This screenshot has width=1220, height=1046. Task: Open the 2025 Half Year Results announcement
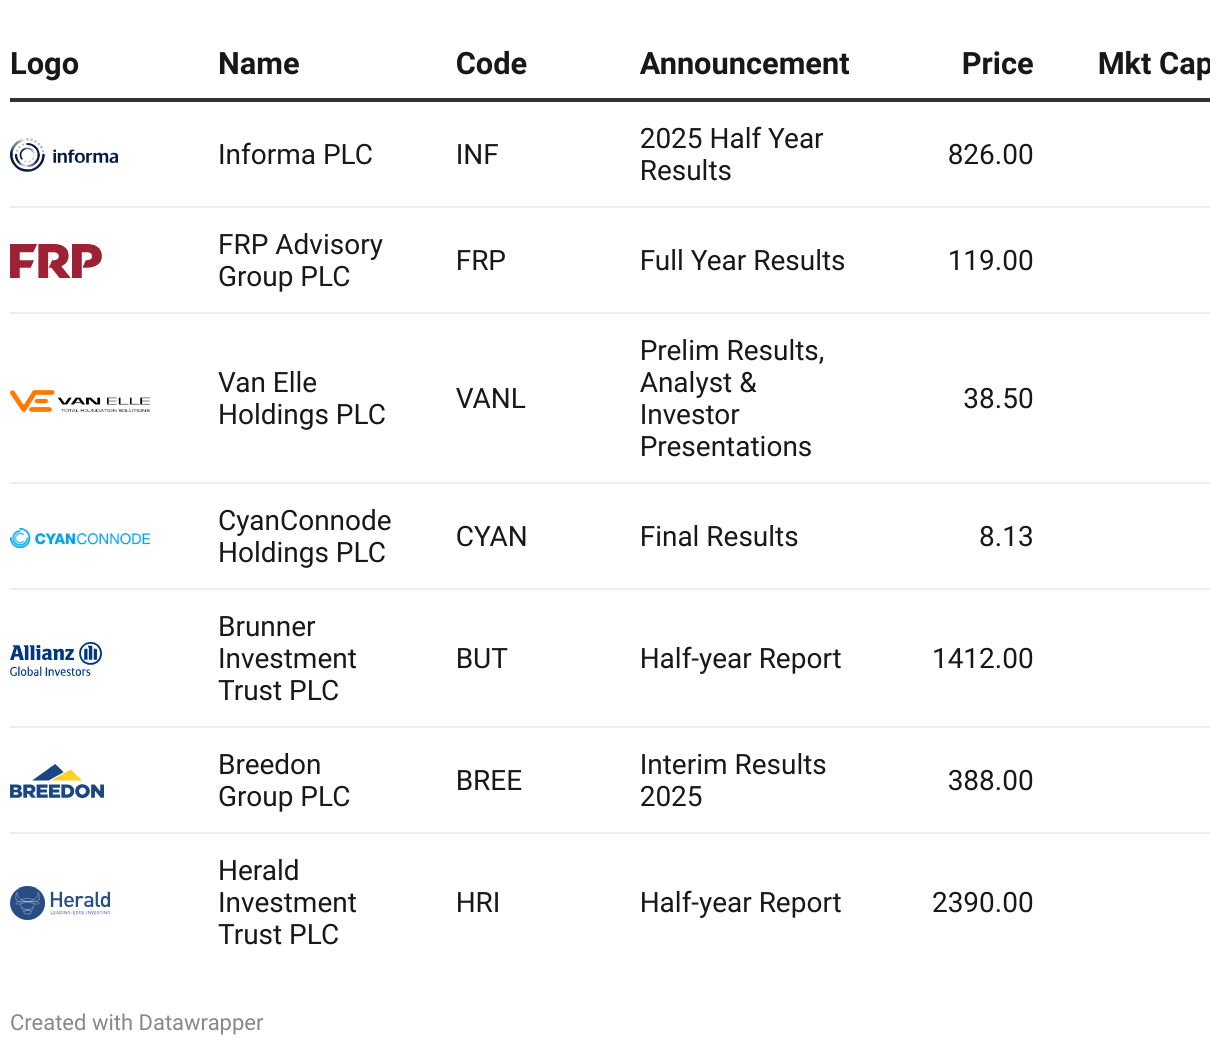tap(732, 155)
